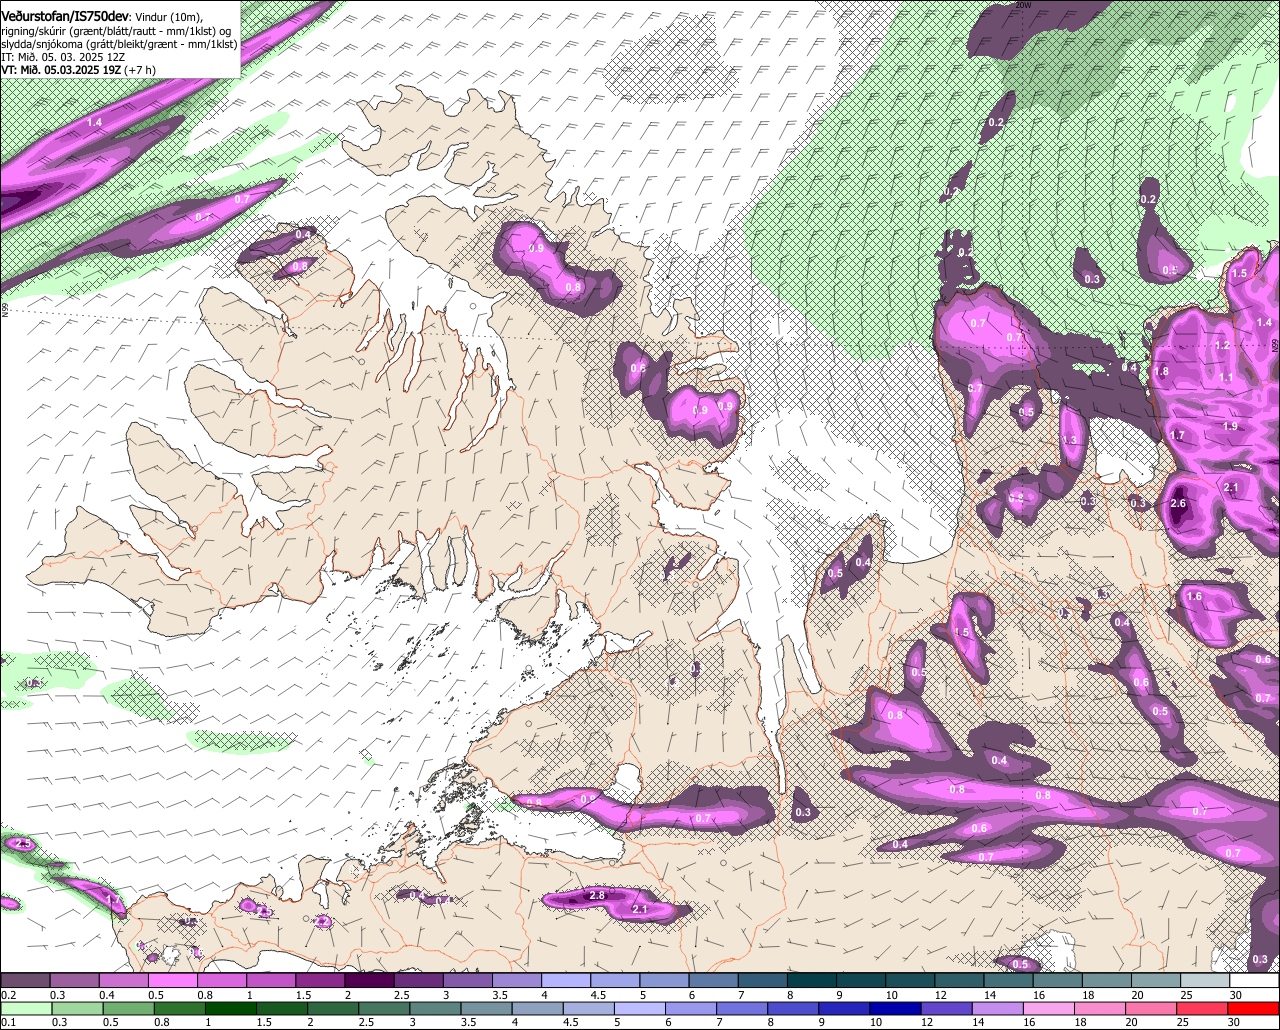Click the '0.1' label under rain legend
Viewport: 1280px width, 1030px height.
click(8, 1023)
